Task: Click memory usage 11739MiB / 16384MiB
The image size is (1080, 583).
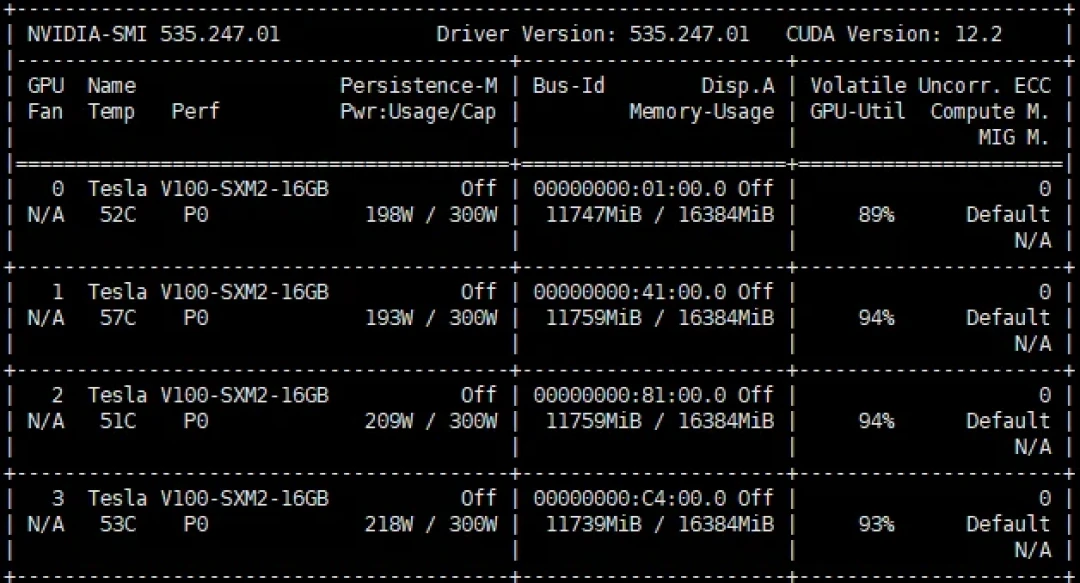Action: coord(660,525)
